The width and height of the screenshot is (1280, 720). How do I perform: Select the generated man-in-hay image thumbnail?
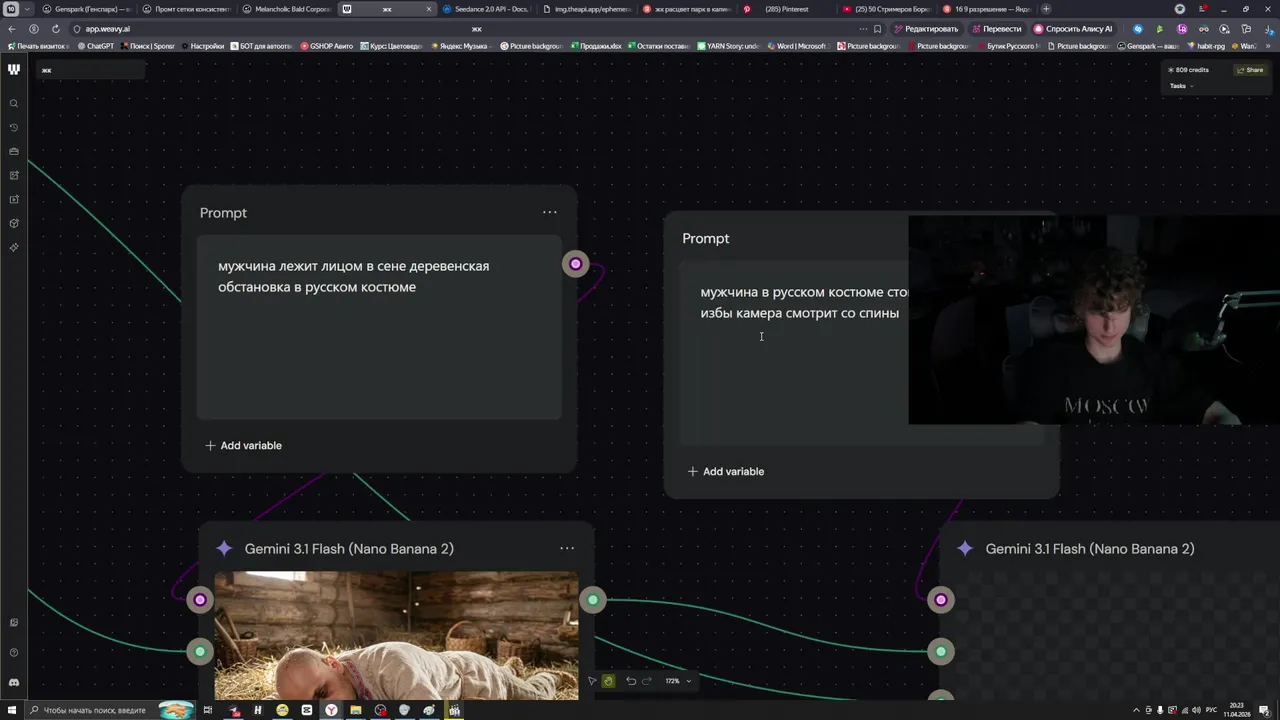pos(396,635)
